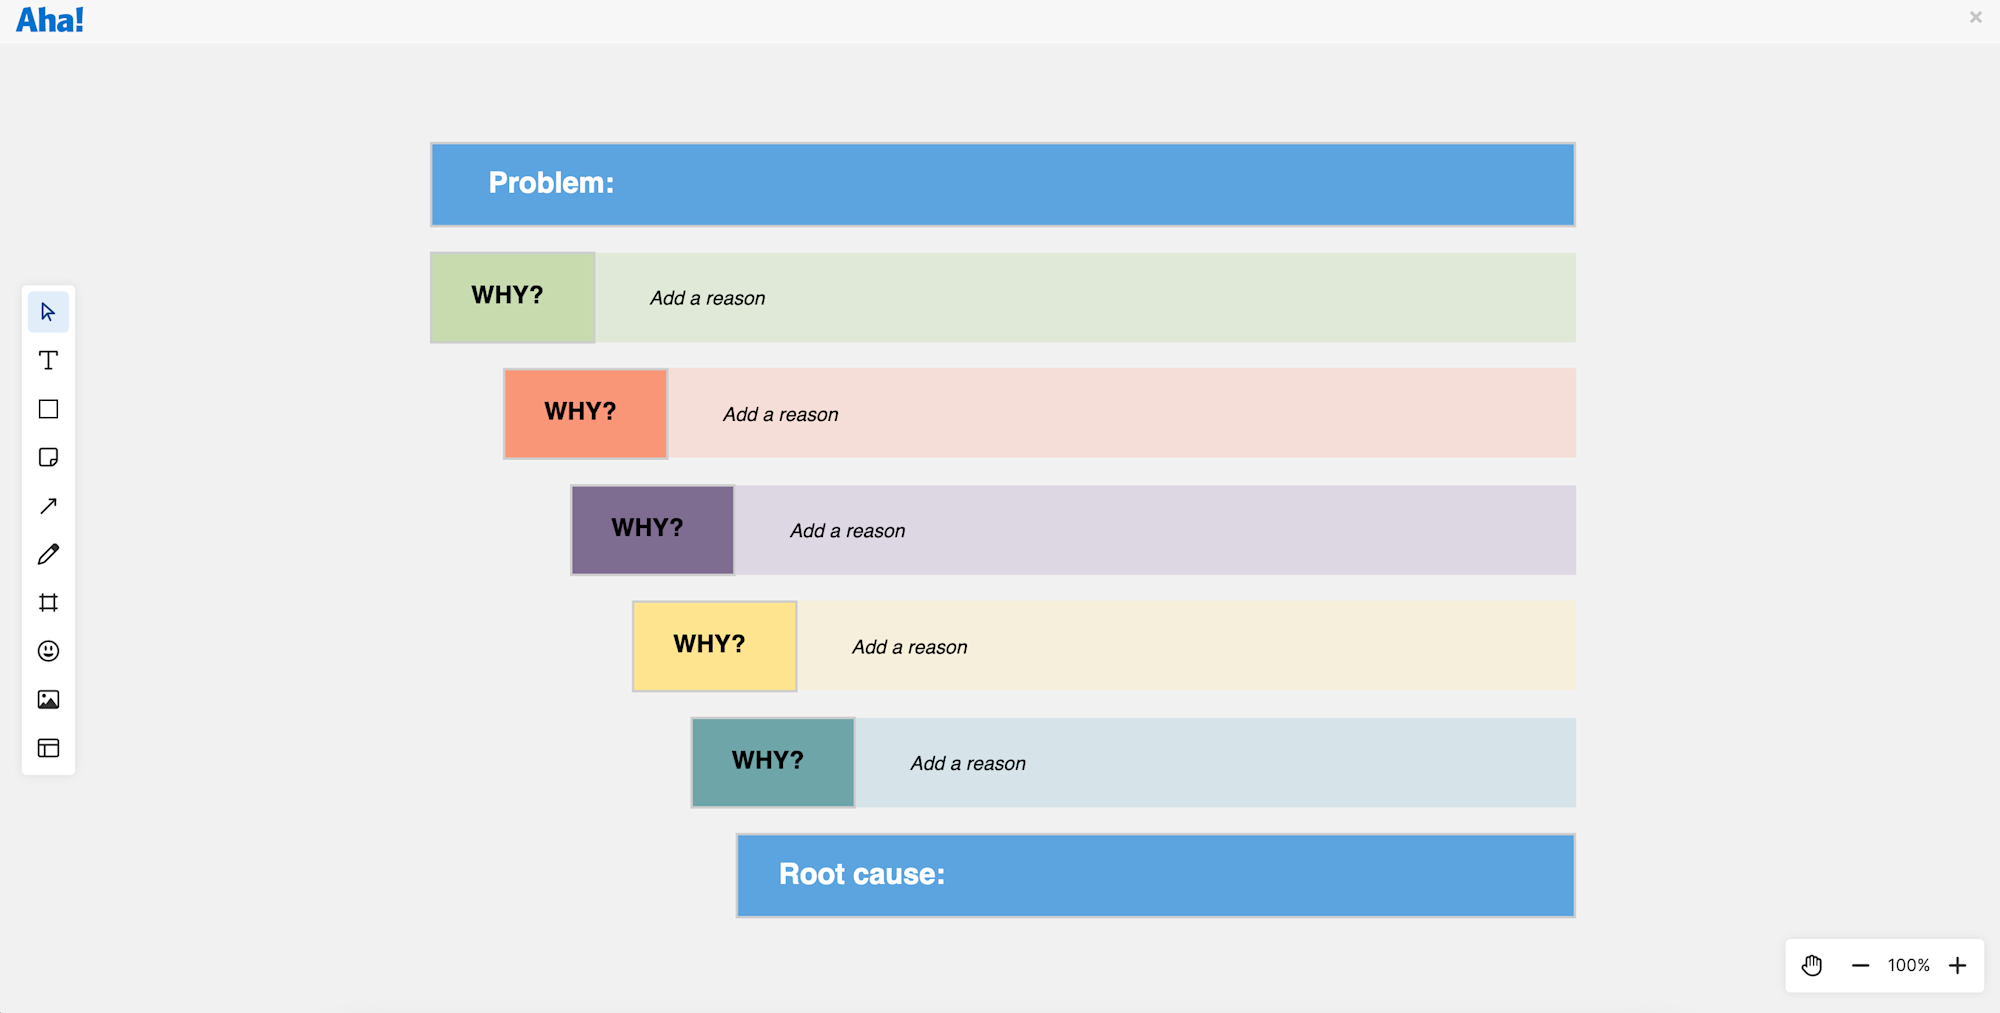Click the 'Root cause:' box
Screen dimensions: 2000x1013
click(x=1154, y=874)
